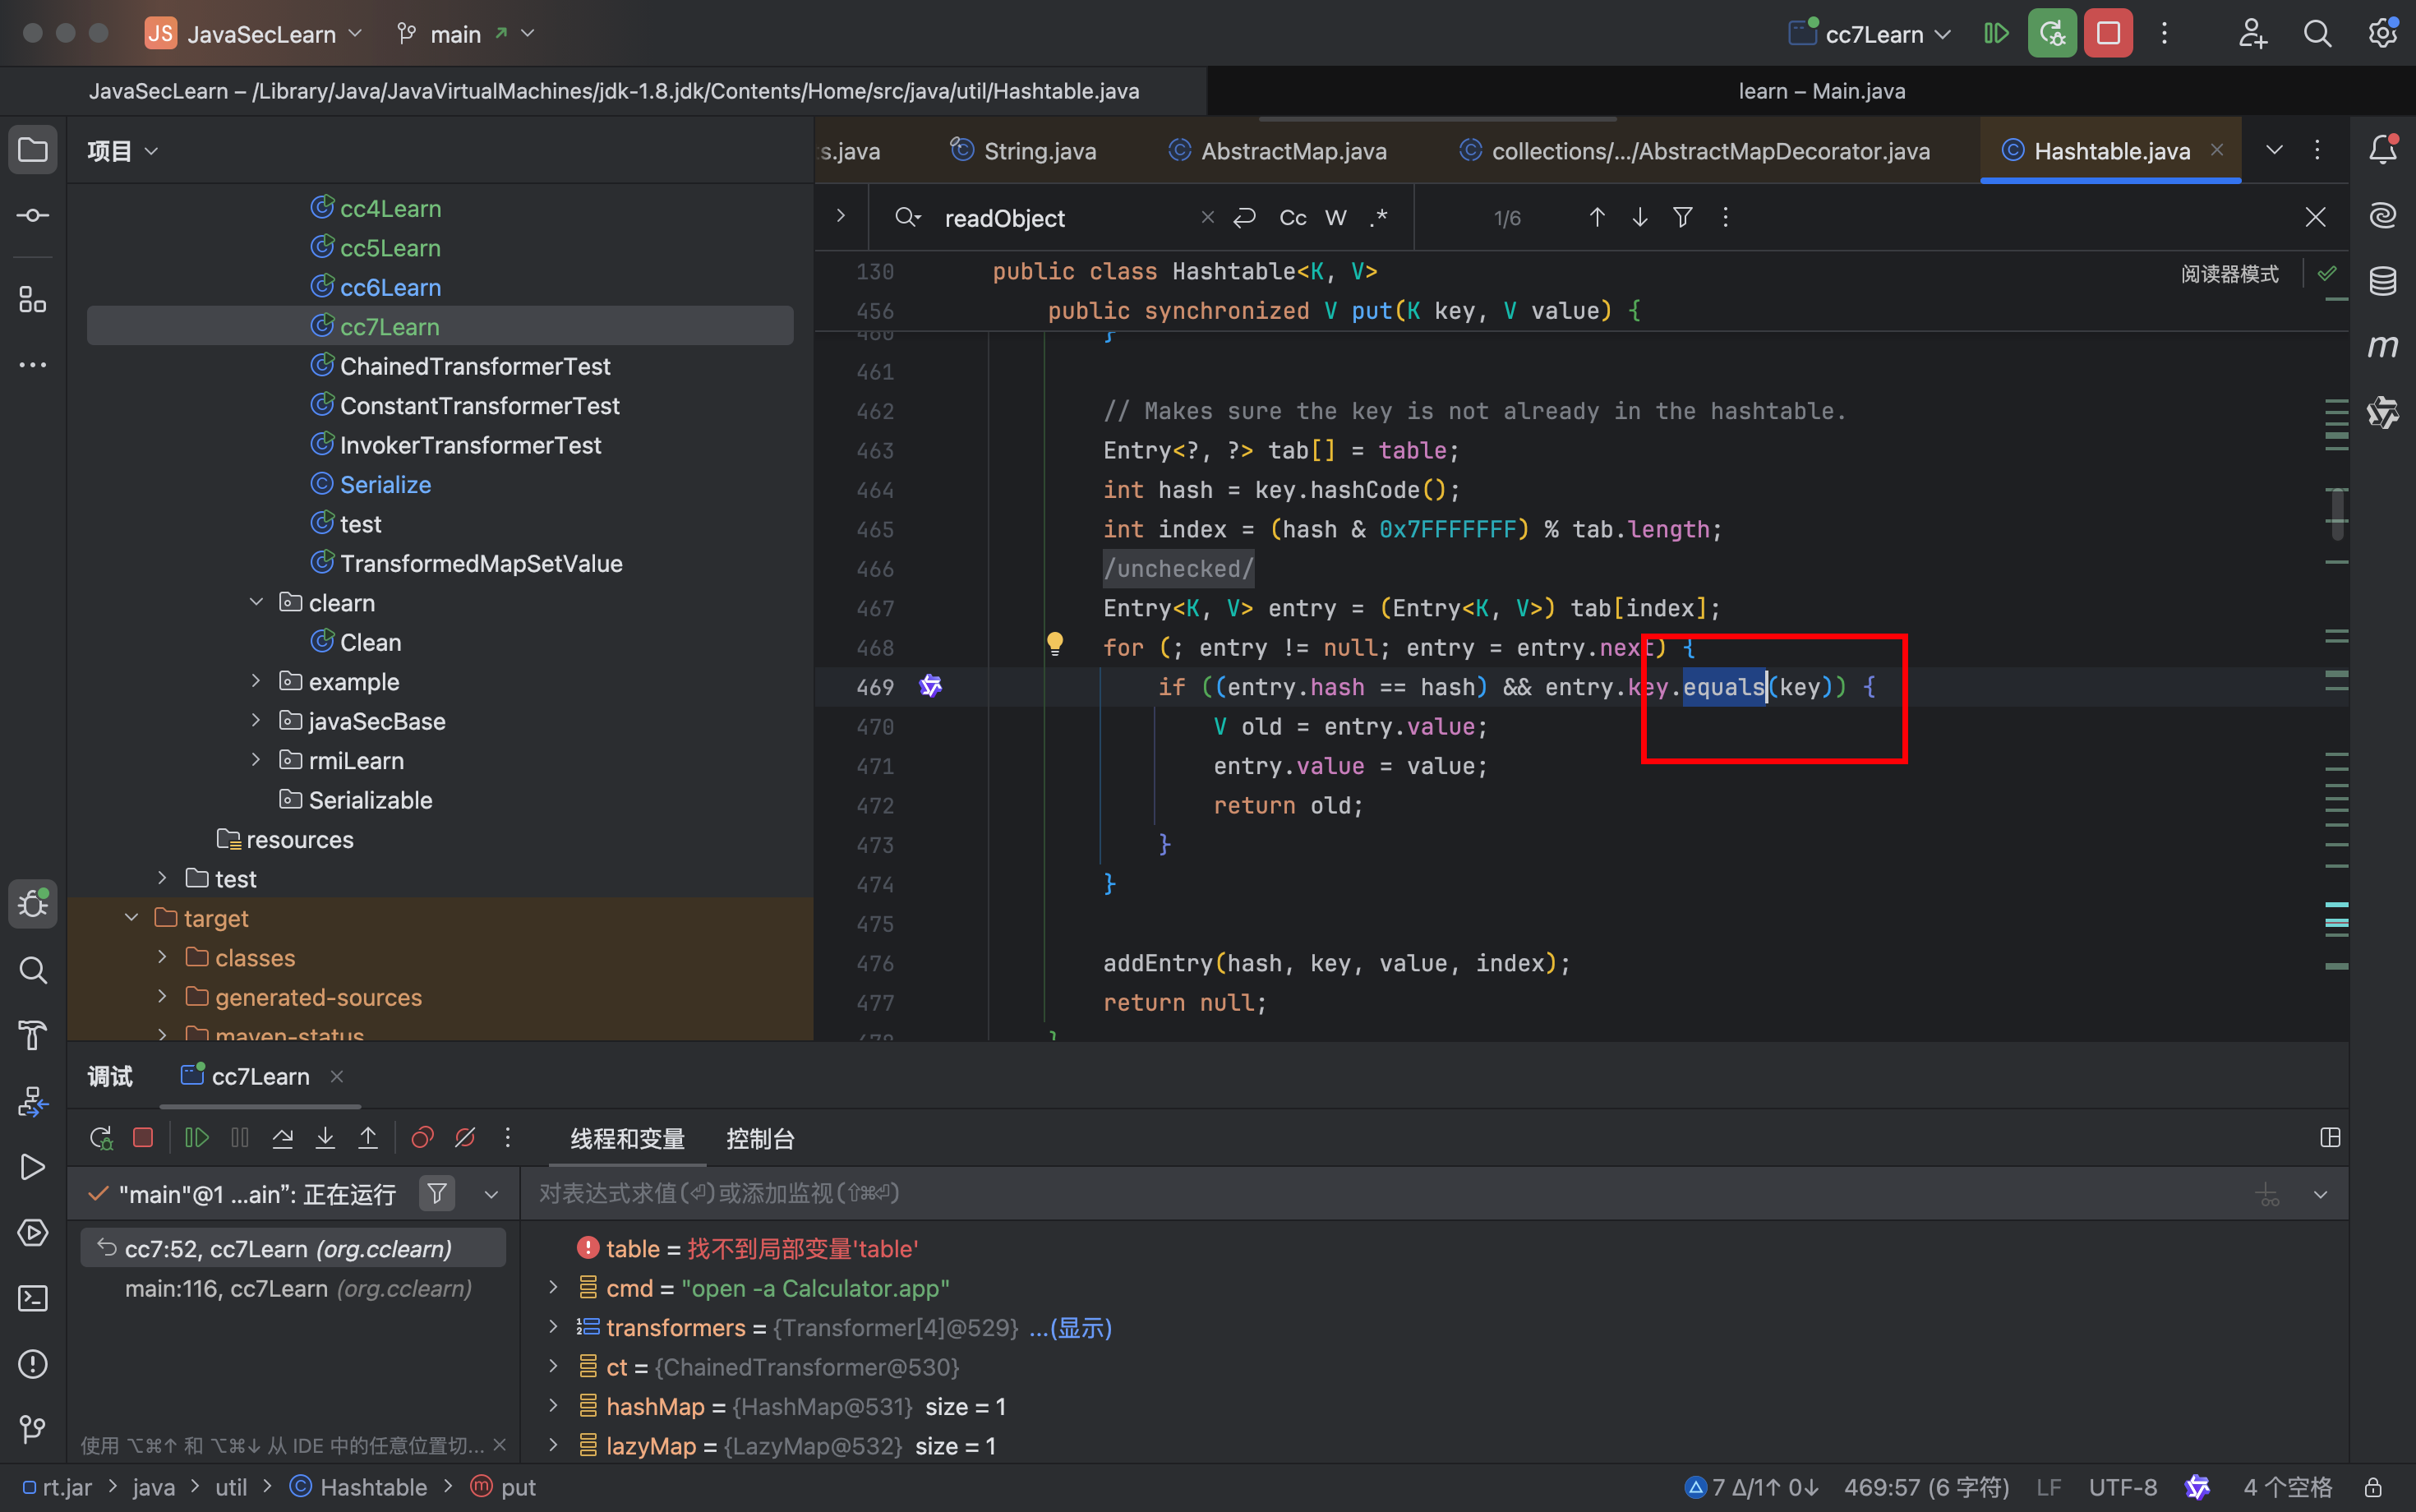Click the Stop debugging red square button

tap(2108, 34)
